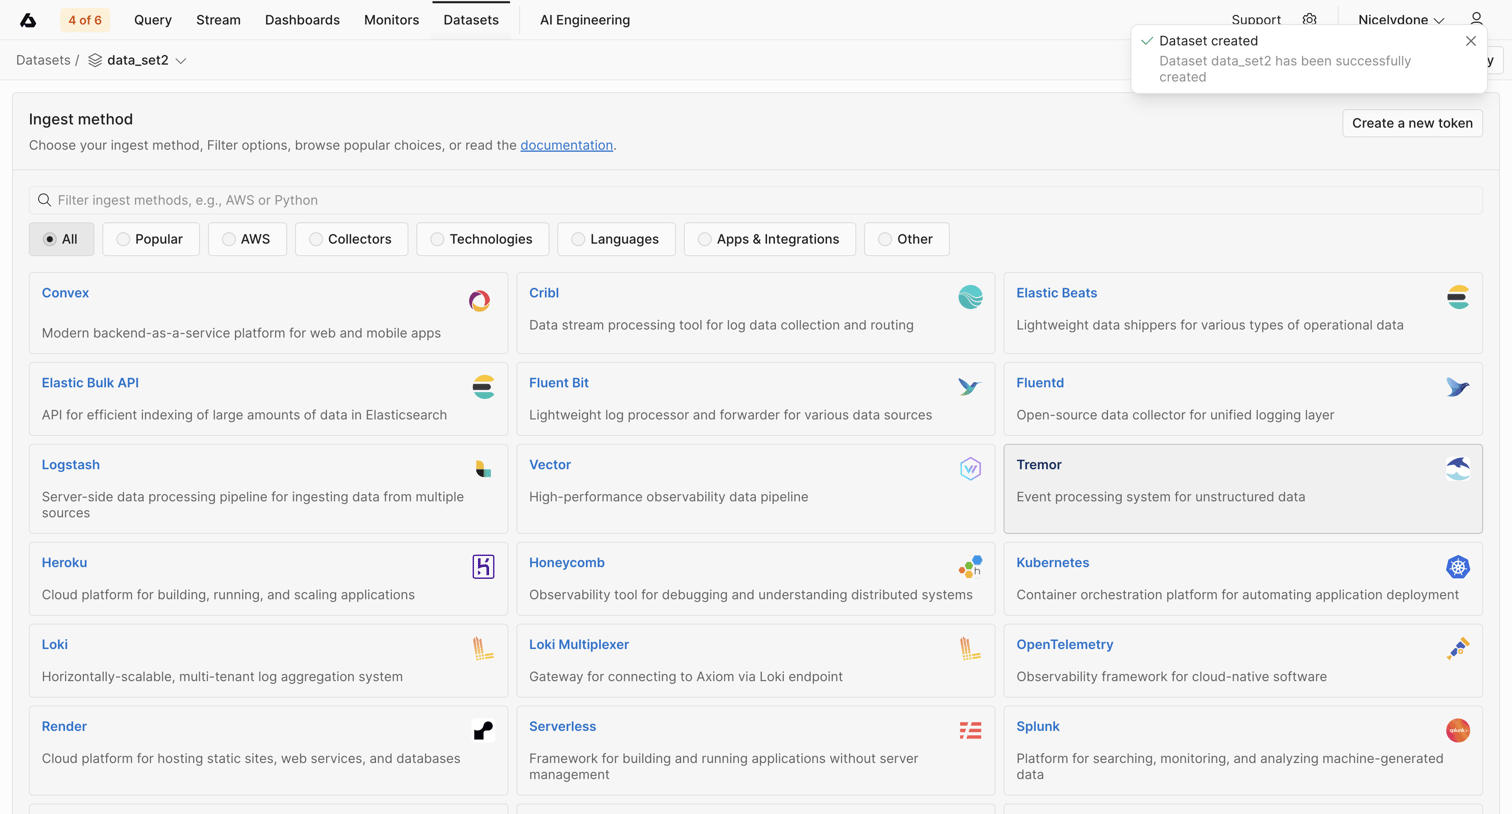Viewport: 1512px width, 814px height.
Task: Select the Other filter option
Action: (906, 239)
